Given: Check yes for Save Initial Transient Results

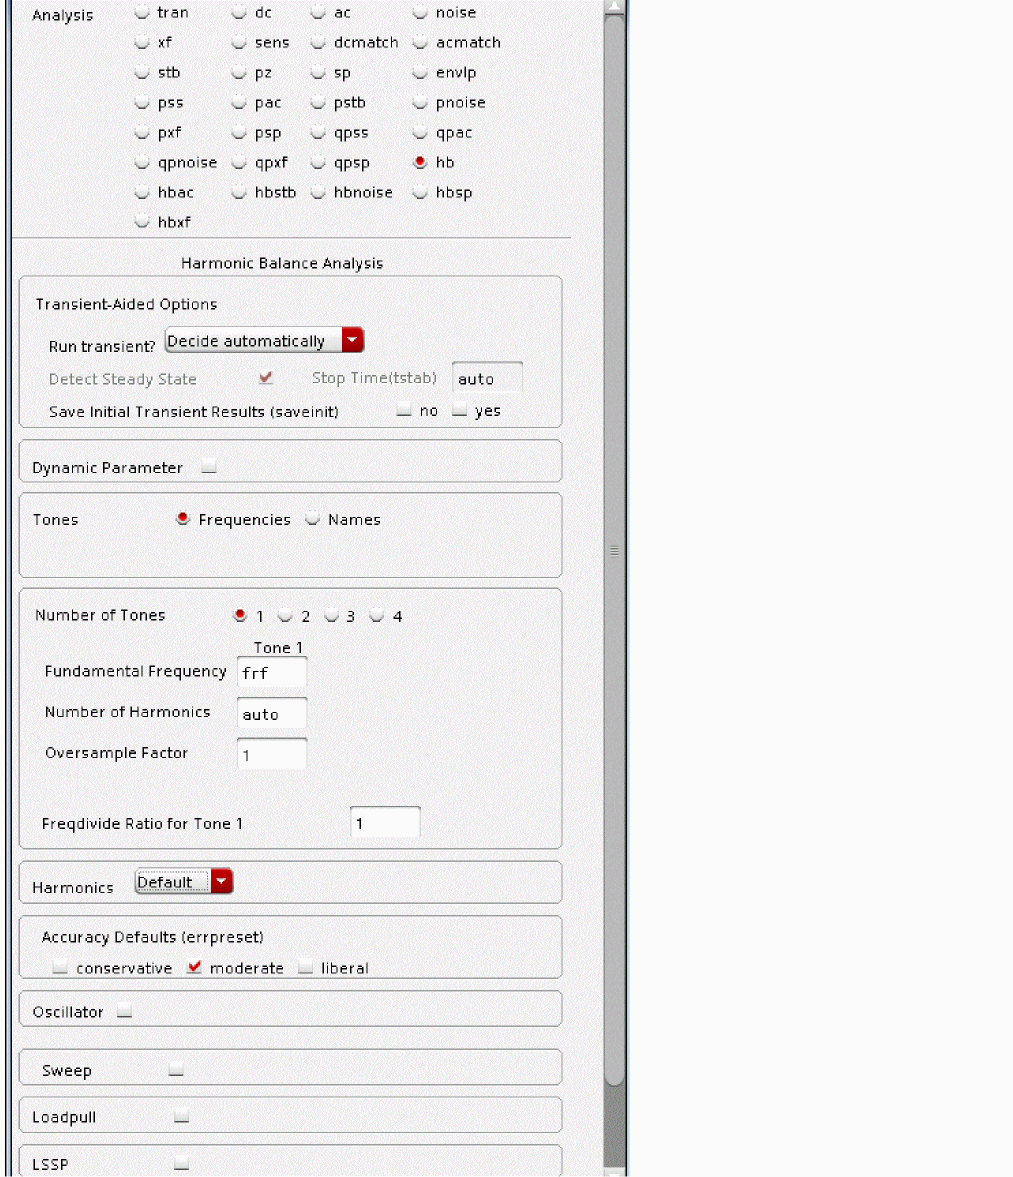Looking at the screenshot, I should point(459,411).
